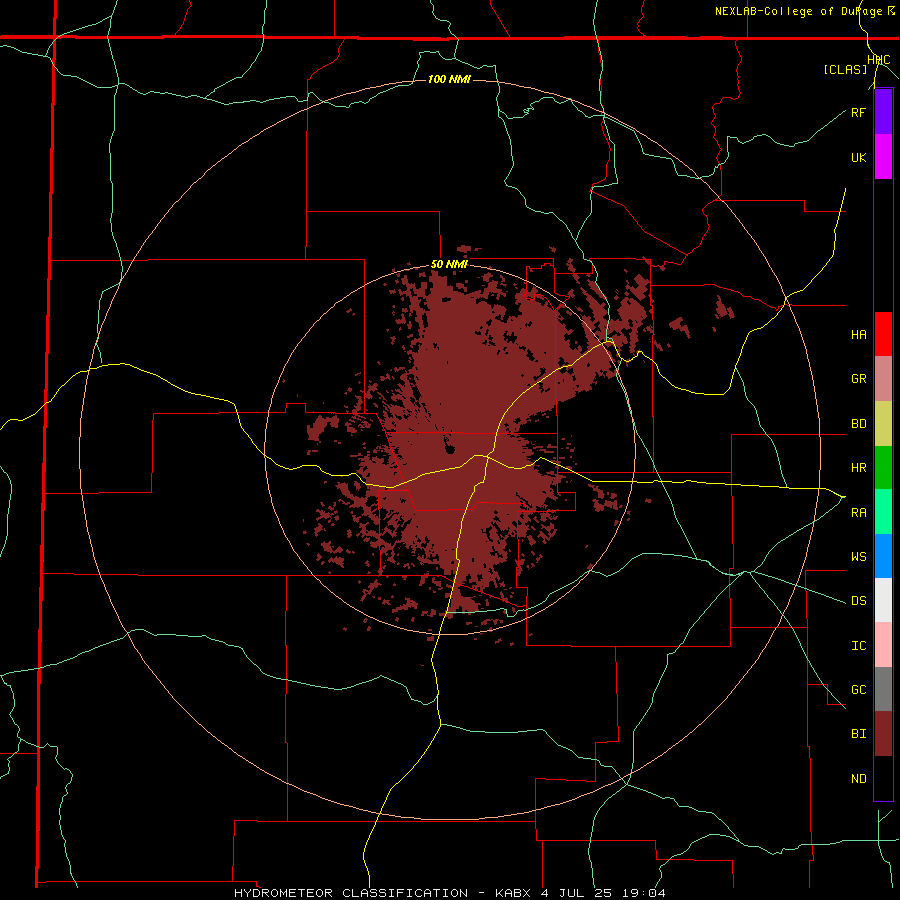Select the IC light pink legend swatch
900x900 pixels.
coord(883,645)
